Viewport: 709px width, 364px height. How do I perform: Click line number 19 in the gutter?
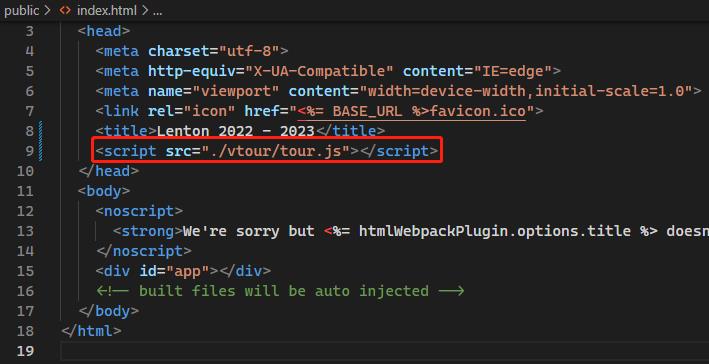coord(25,350)
